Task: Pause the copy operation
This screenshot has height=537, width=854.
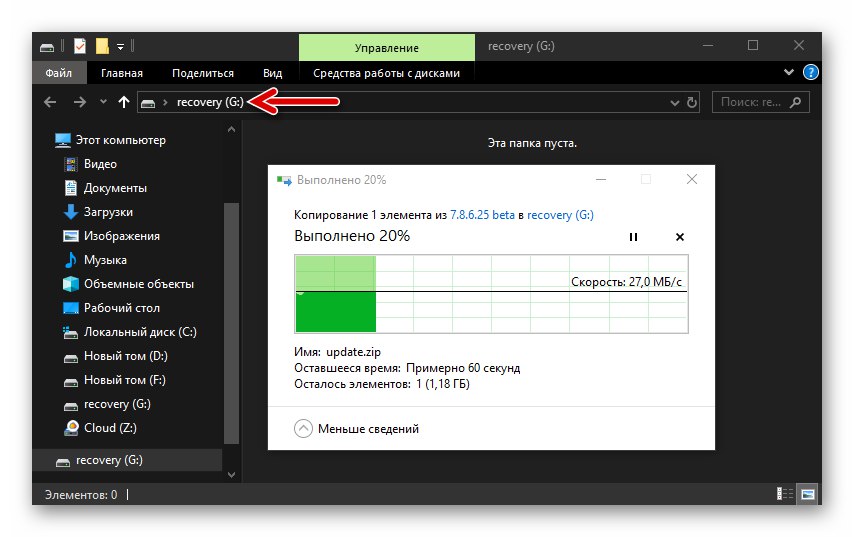Action: pos(633,237)
